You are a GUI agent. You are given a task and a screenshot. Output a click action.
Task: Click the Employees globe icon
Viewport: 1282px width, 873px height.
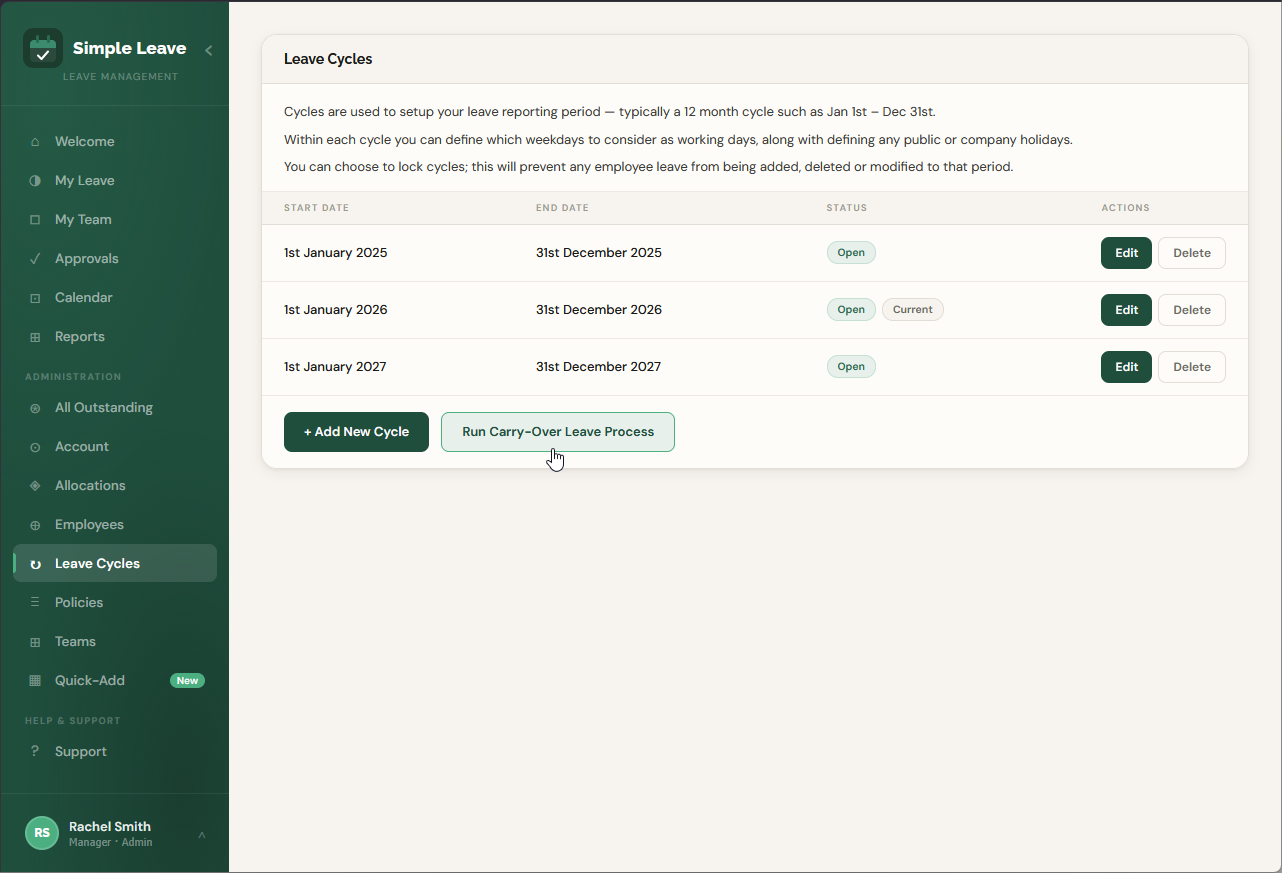pos(35,525)
